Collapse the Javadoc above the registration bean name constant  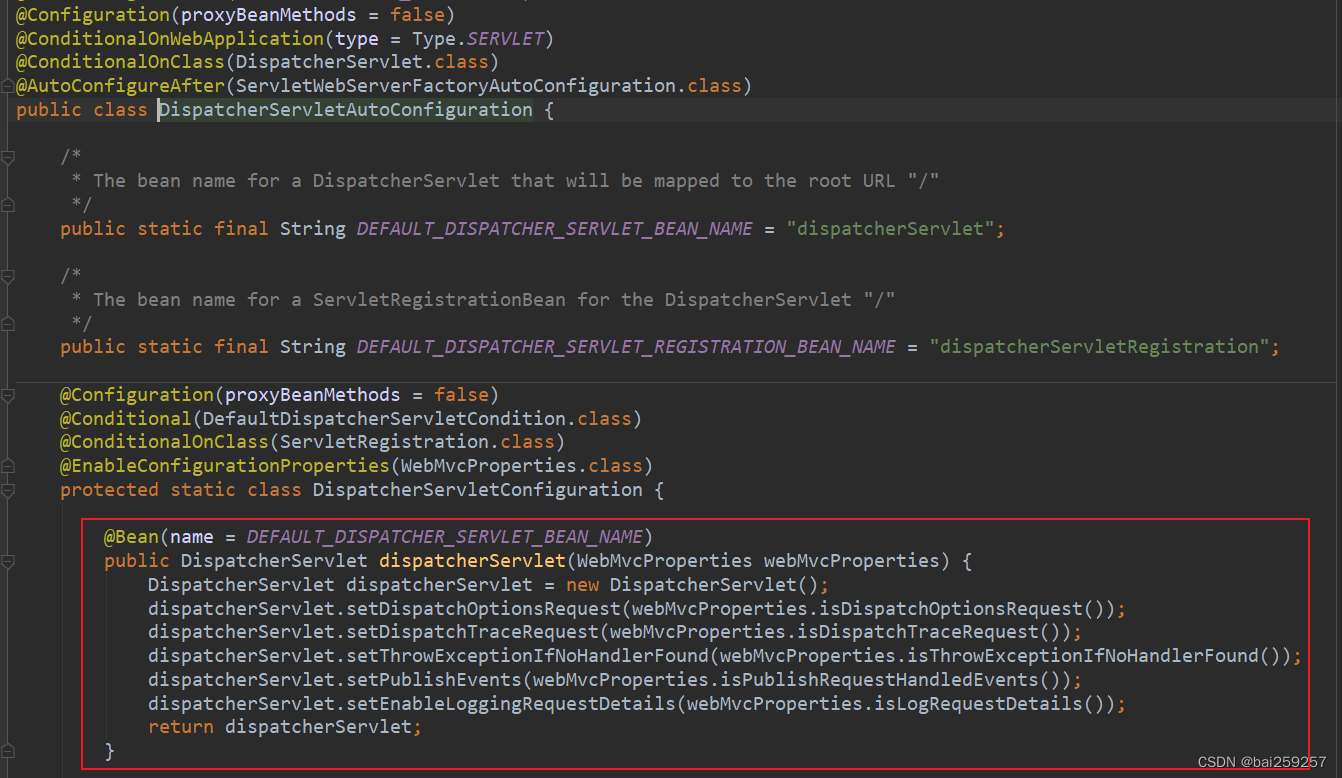(8, 276)
